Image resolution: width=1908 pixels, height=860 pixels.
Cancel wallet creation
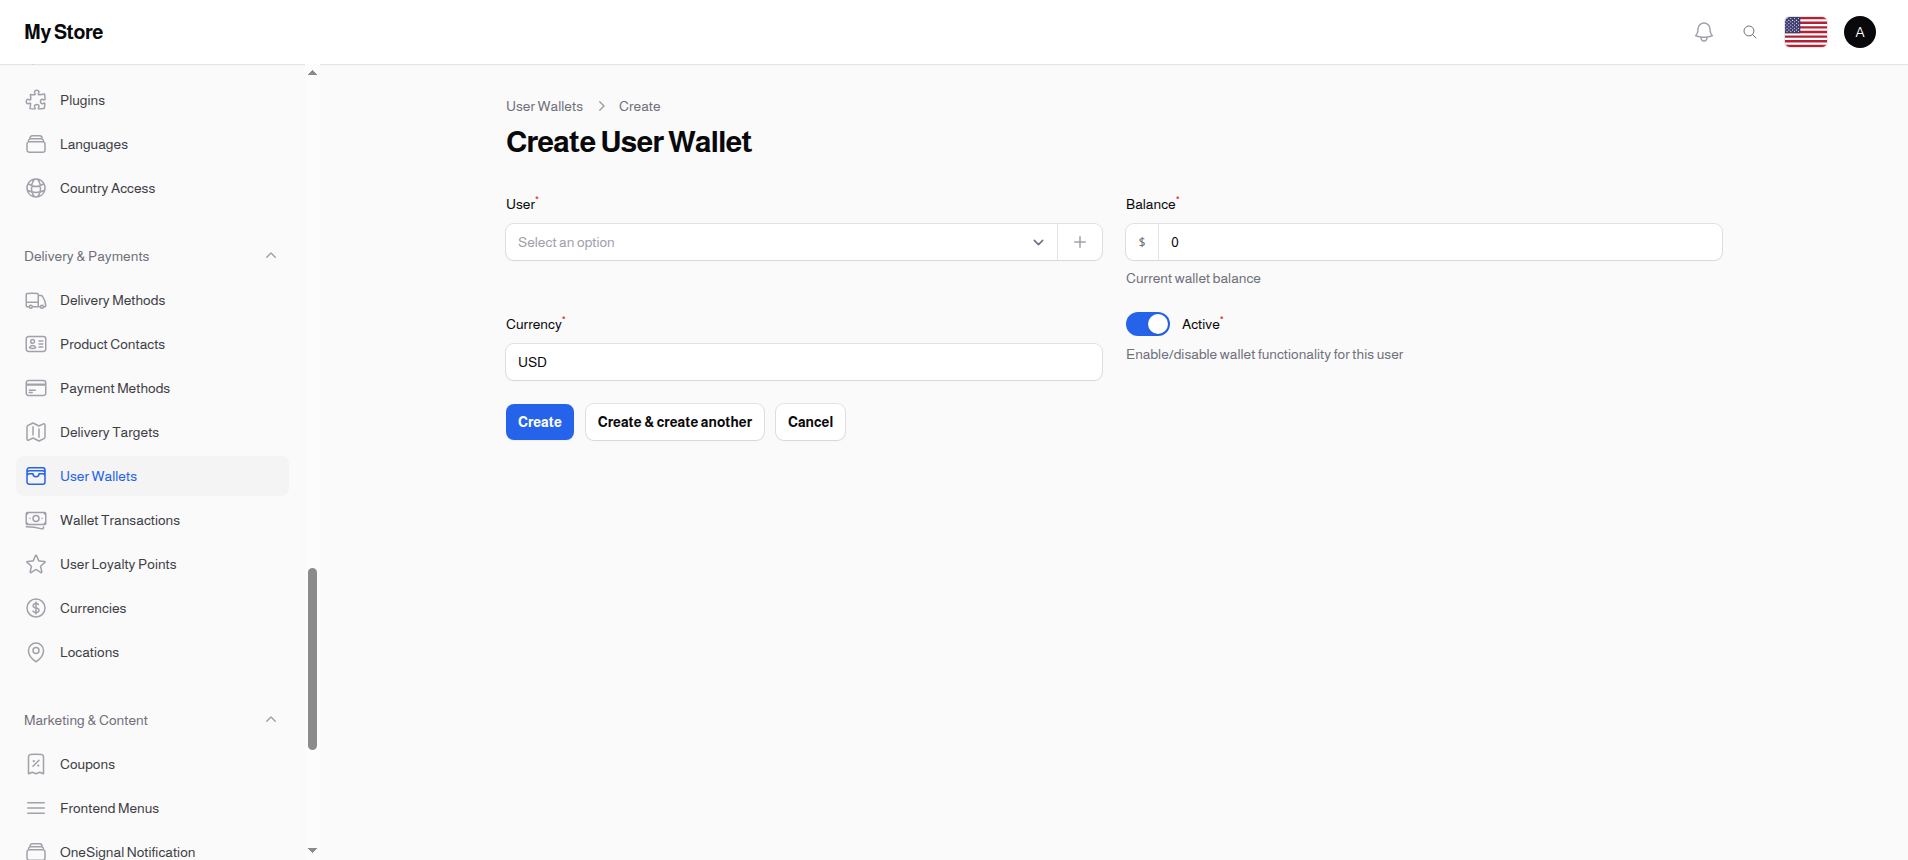pos(810,422)
